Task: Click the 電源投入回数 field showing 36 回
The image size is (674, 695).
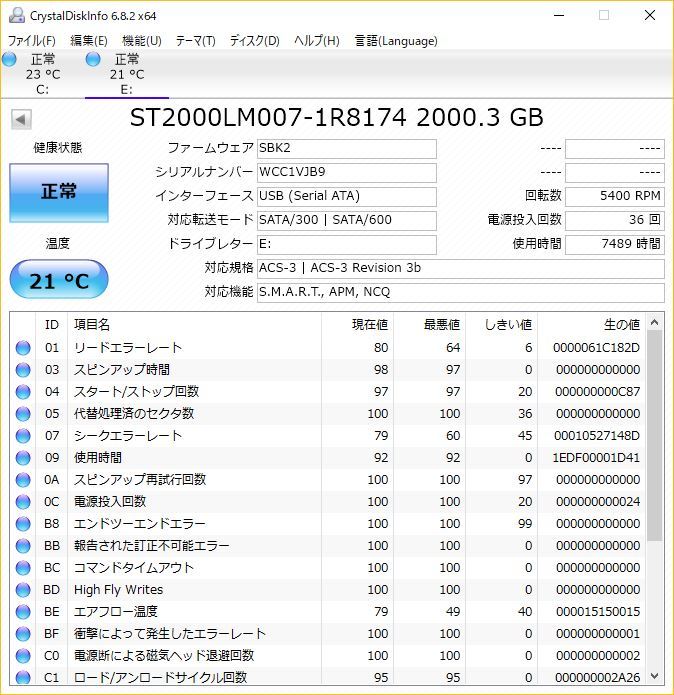Action: (615, 220)
